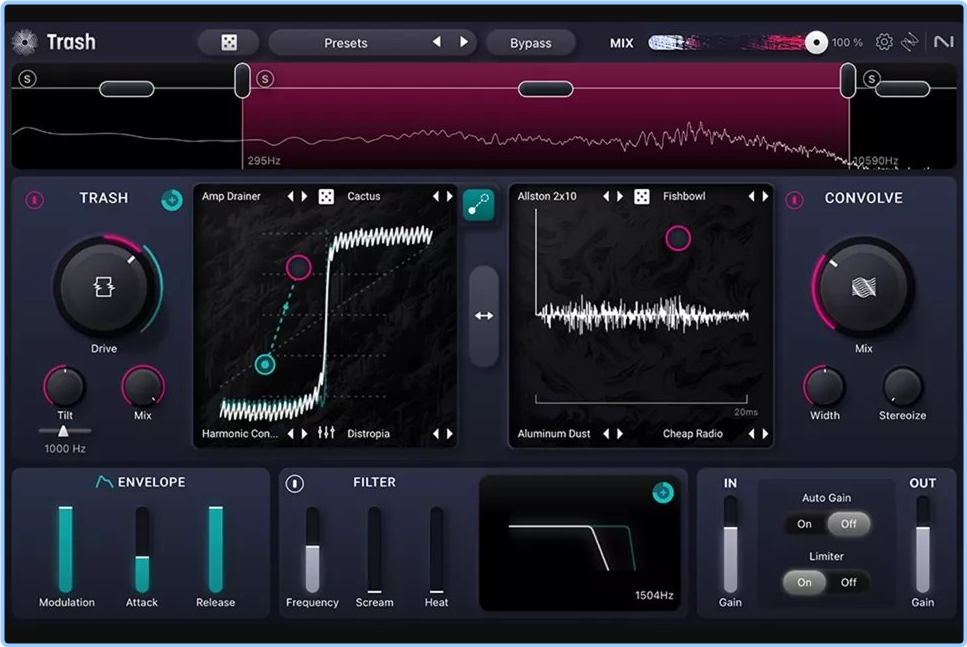Image resolution: width=967 pixels, height=647 pixels.
Task: Click the Drive knob center icon
Action: [x=104, y=287]
